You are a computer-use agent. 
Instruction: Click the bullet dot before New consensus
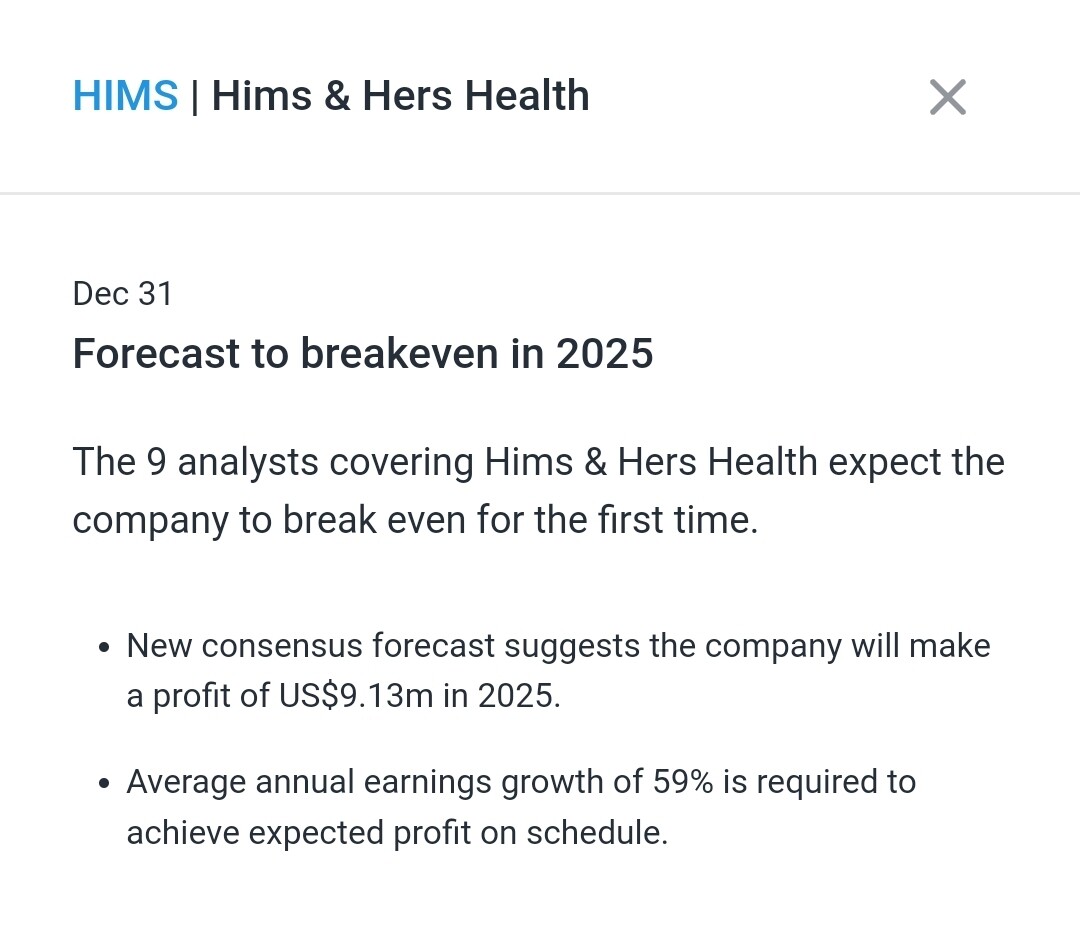click(105, 648)
